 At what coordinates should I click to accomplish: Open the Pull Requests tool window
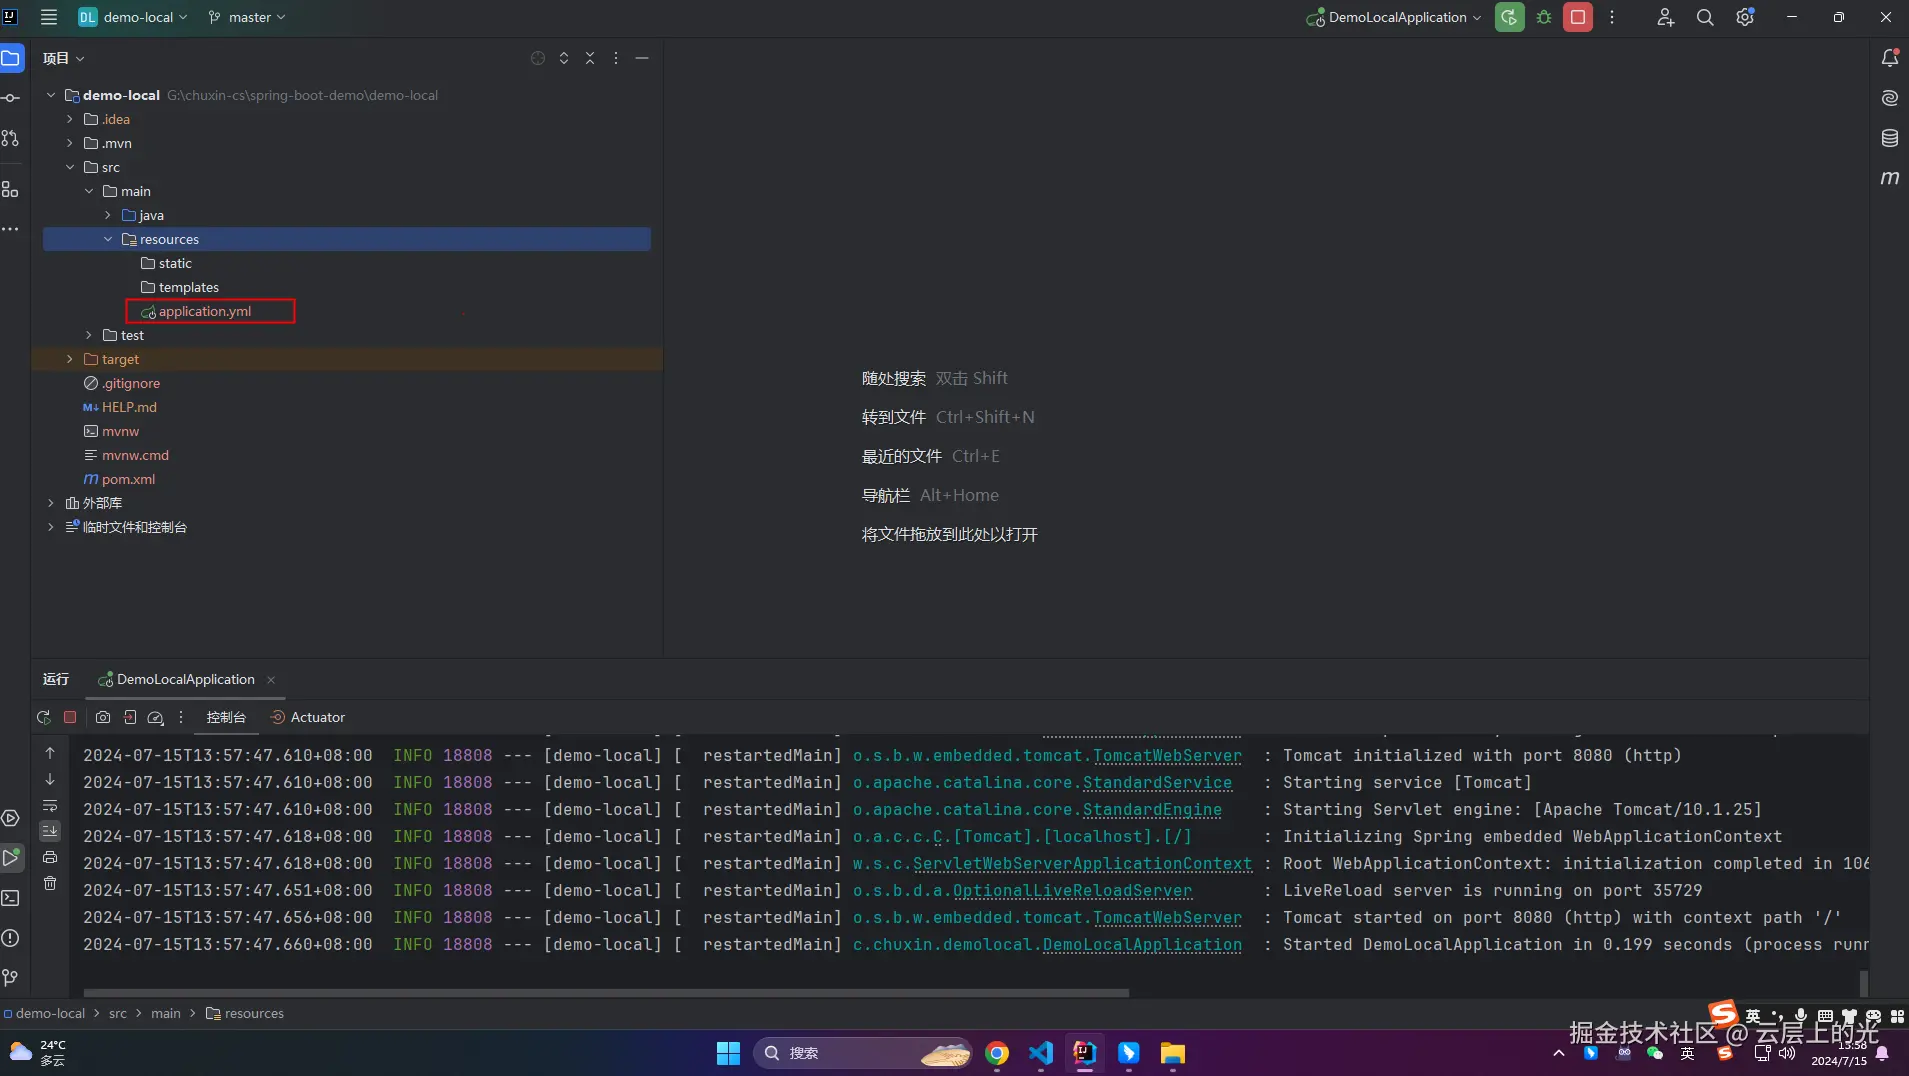tap(11, 138)
